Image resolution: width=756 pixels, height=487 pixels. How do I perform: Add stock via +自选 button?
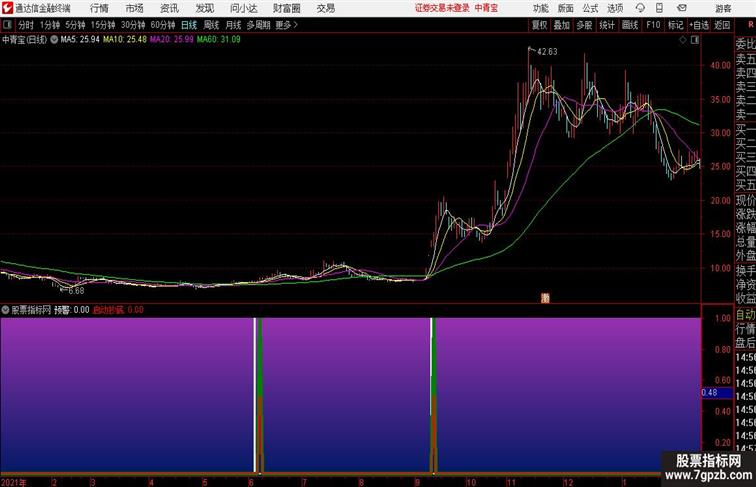pyautogui.click(x=699, y=25)
